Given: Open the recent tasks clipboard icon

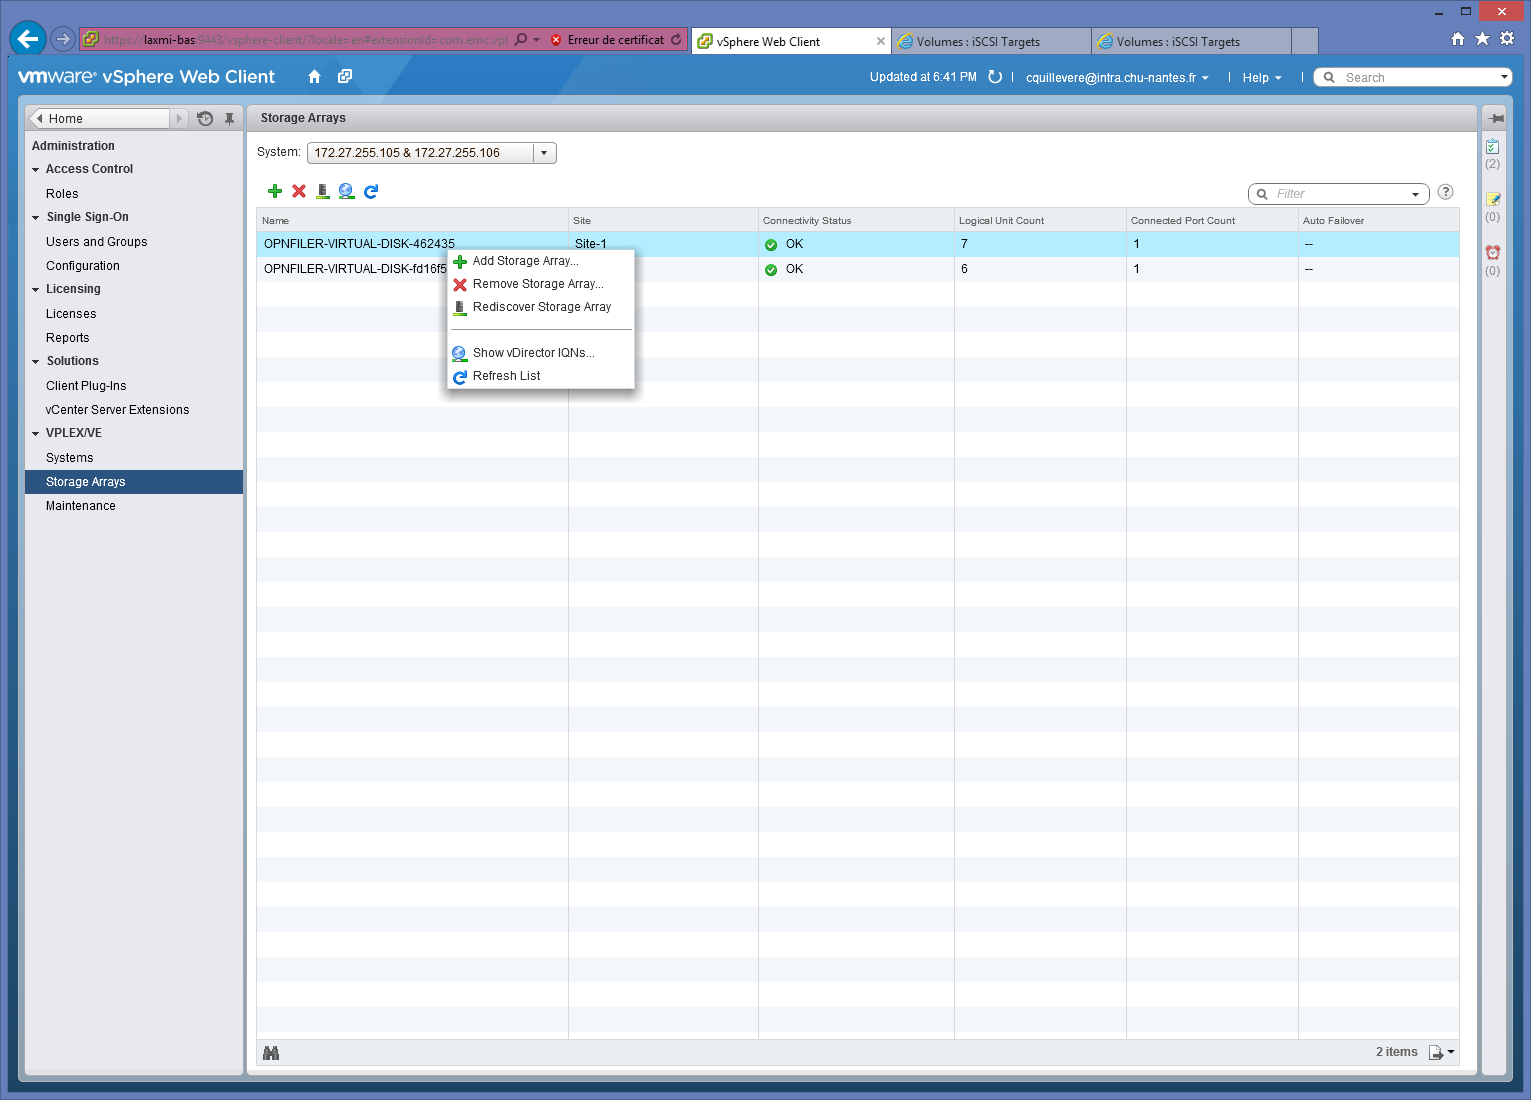Looking at the screenshot, I should [1492, 147].
